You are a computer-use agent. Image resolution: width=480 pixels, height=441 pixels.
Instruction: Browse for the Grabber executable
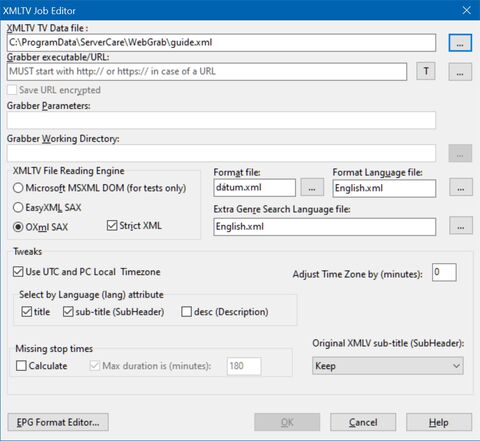460,72
